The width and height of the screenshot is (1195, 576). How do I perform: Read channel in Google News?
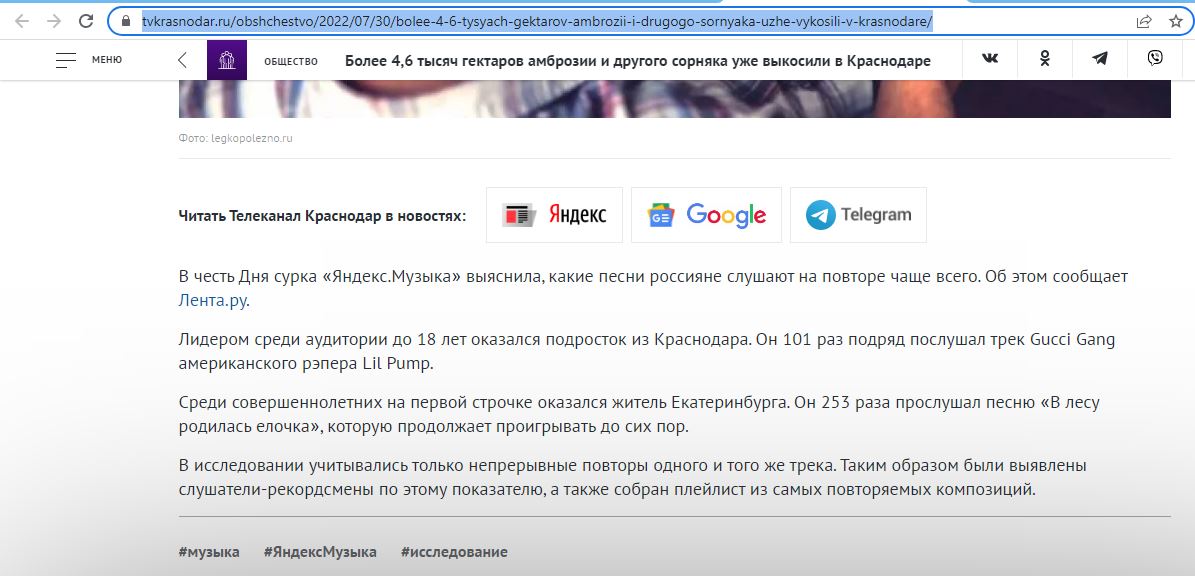click(x=706, y=215)
